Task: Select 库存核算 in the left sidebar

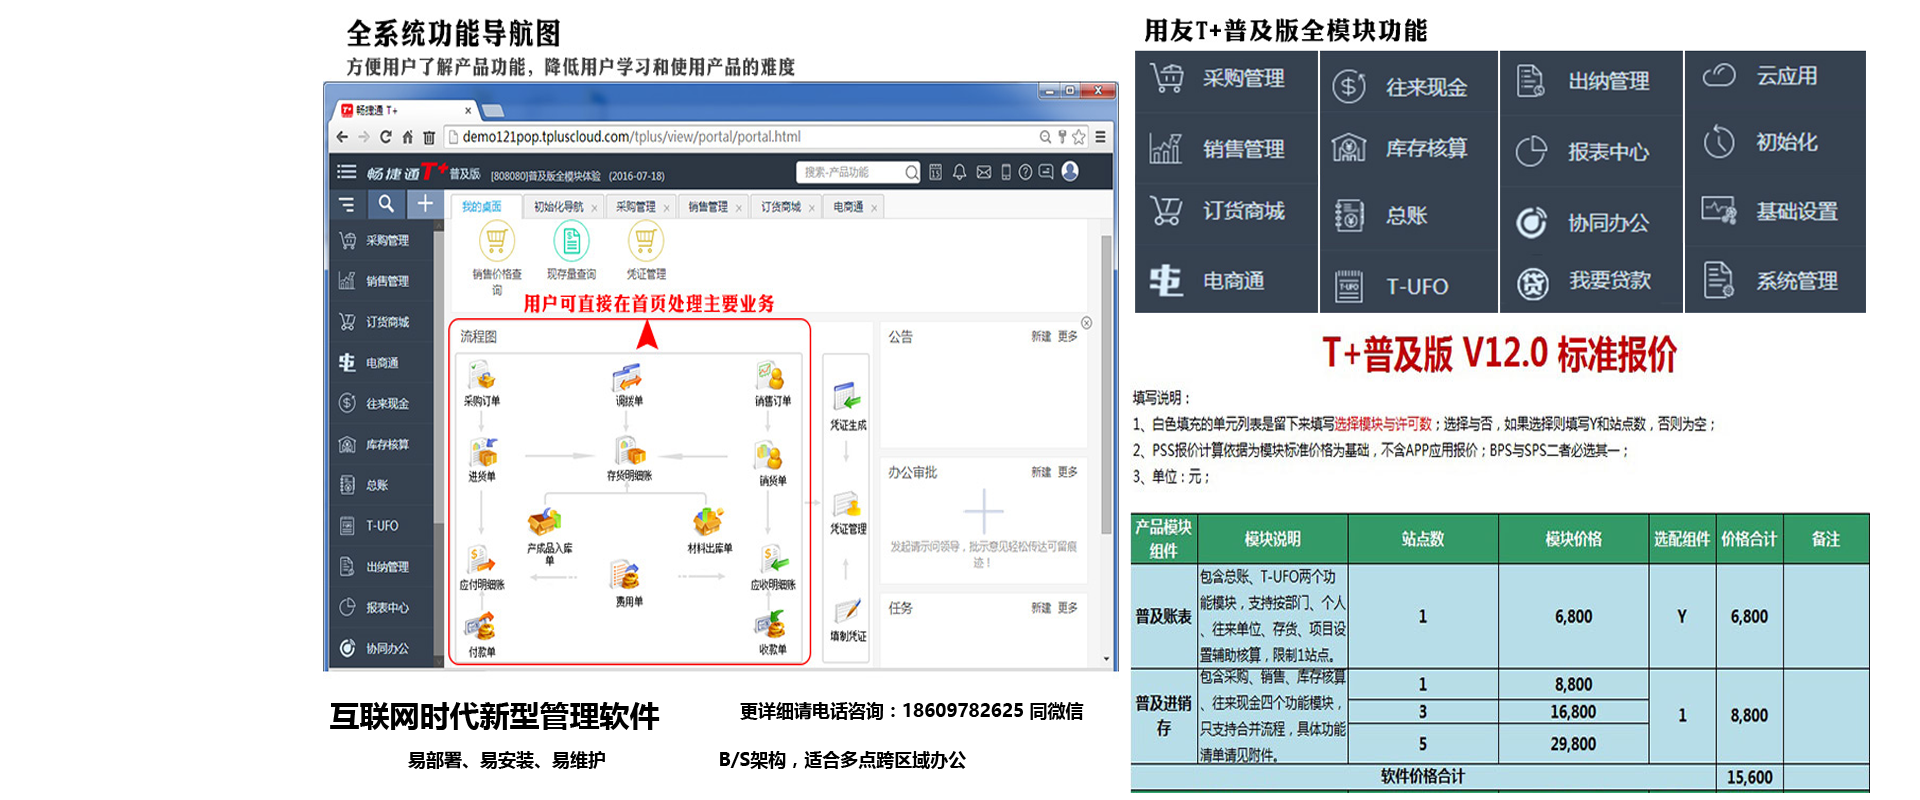Action: tap(386, 444)
